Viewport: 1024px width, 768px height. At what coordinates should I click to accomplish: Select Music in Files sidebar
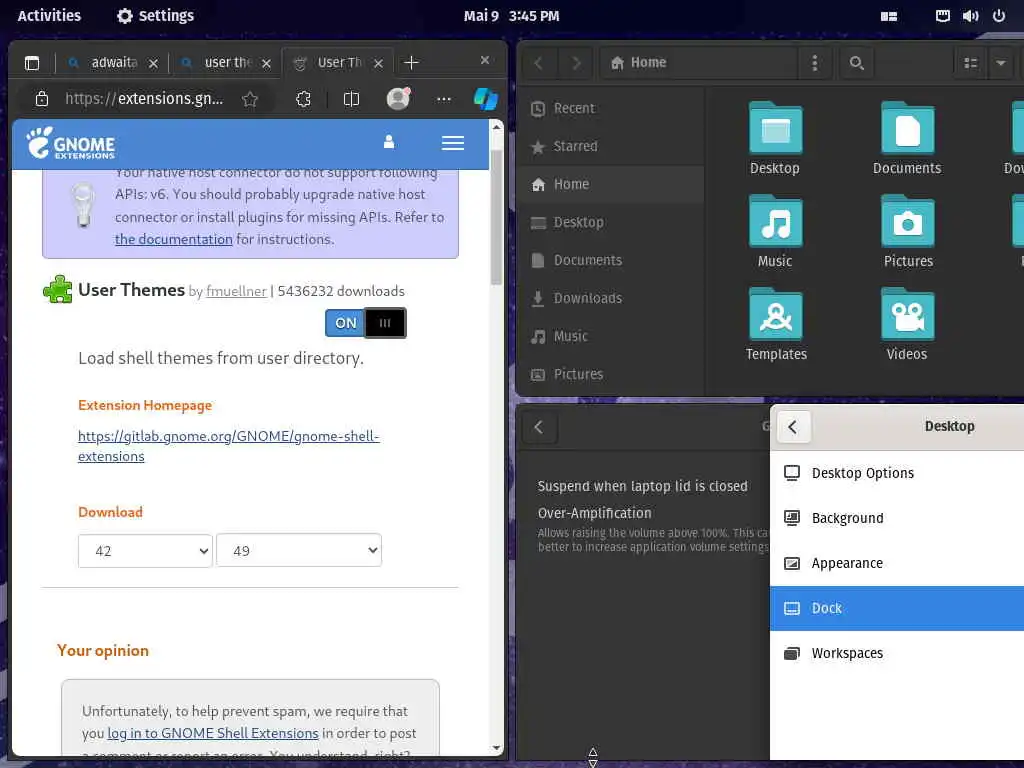point(610,336)
